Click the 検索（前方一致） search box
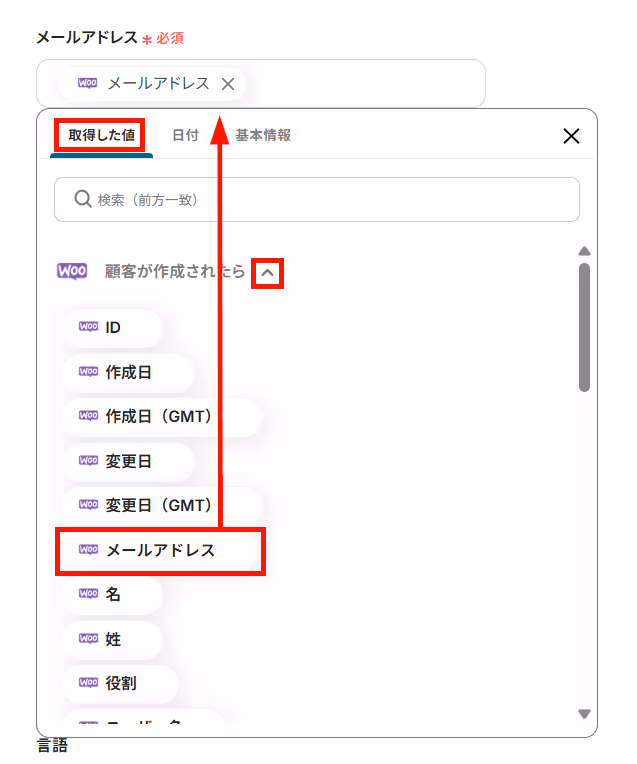 point(317,200)
